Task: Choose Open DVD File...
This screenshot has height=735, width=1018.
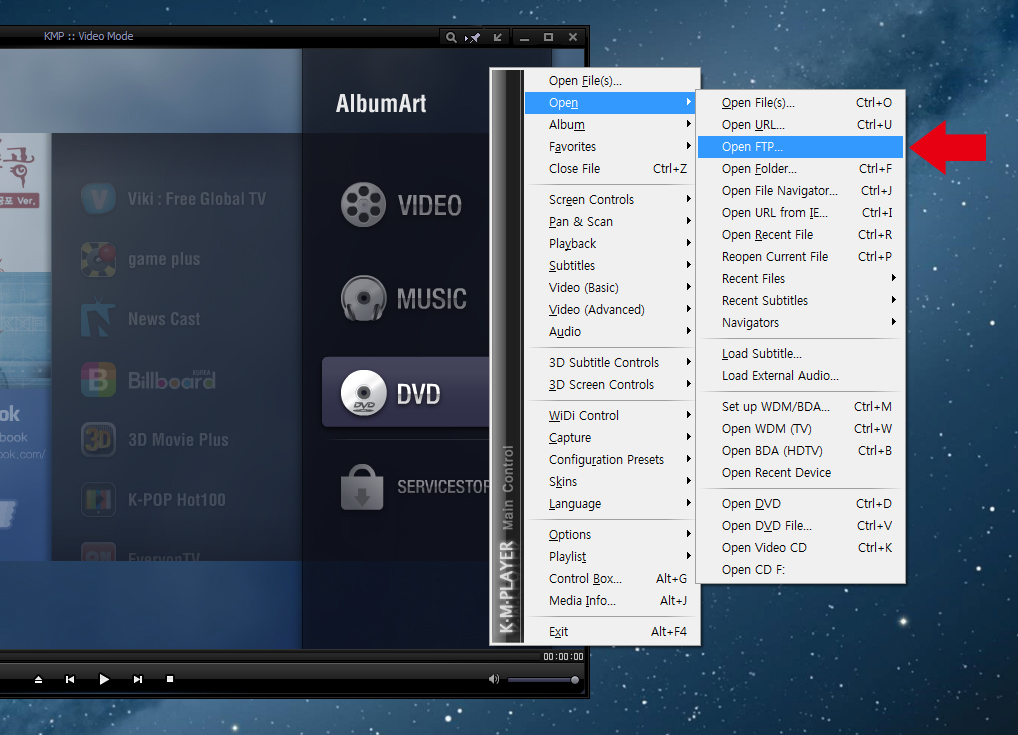Action: [x=801, y=526]
